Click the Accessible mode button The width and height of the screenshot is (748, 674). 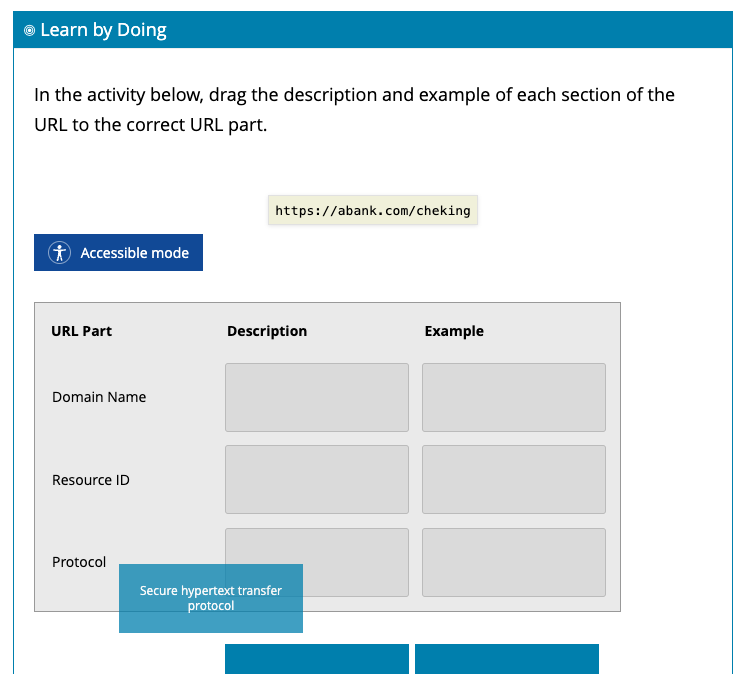tap(118, 252)
